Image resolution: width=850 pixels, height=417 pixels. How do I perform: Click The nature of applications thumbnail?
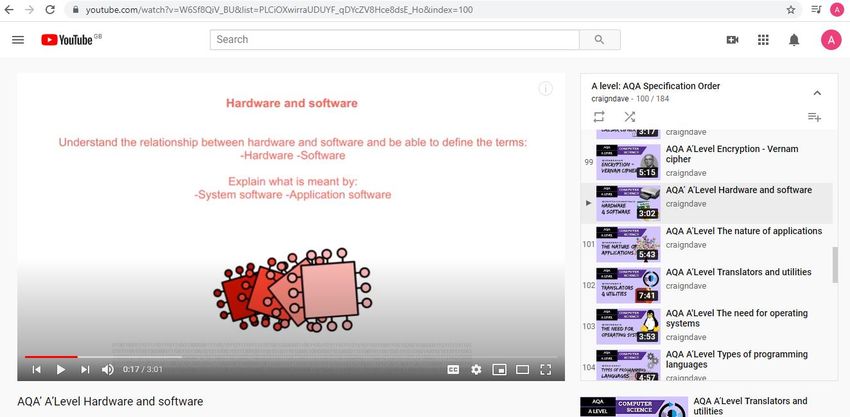click(x=628, y=244)
